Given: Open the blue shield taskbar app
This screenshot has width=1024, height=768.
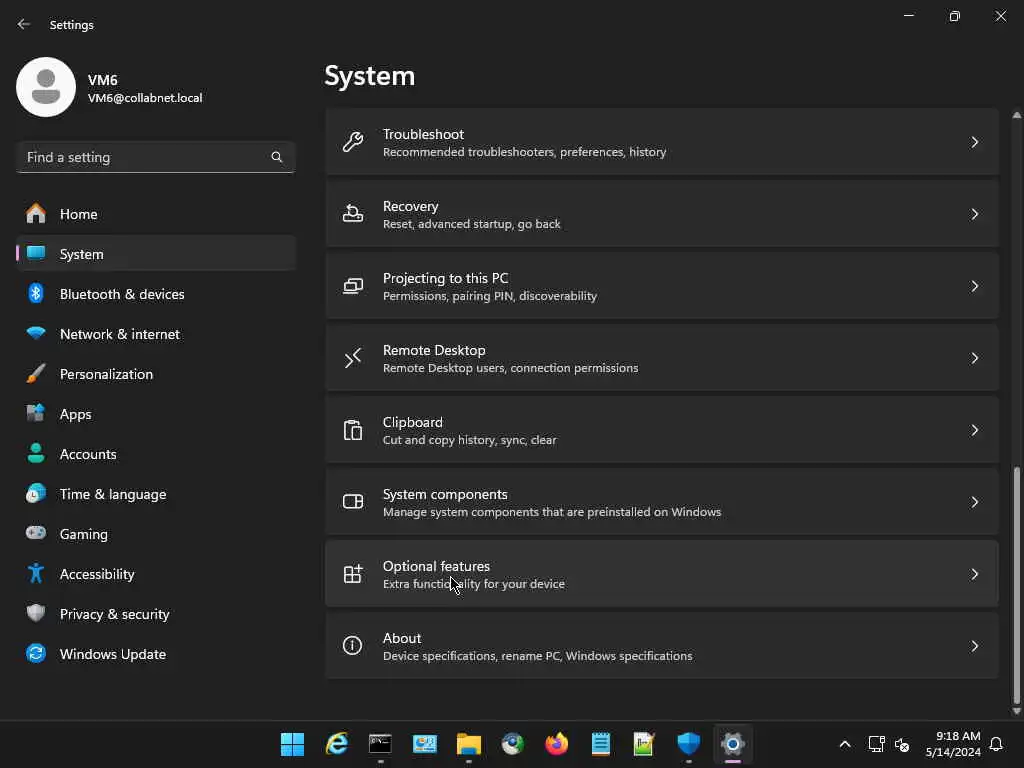Looking at the screenshot, I should (x=688, y=744).
